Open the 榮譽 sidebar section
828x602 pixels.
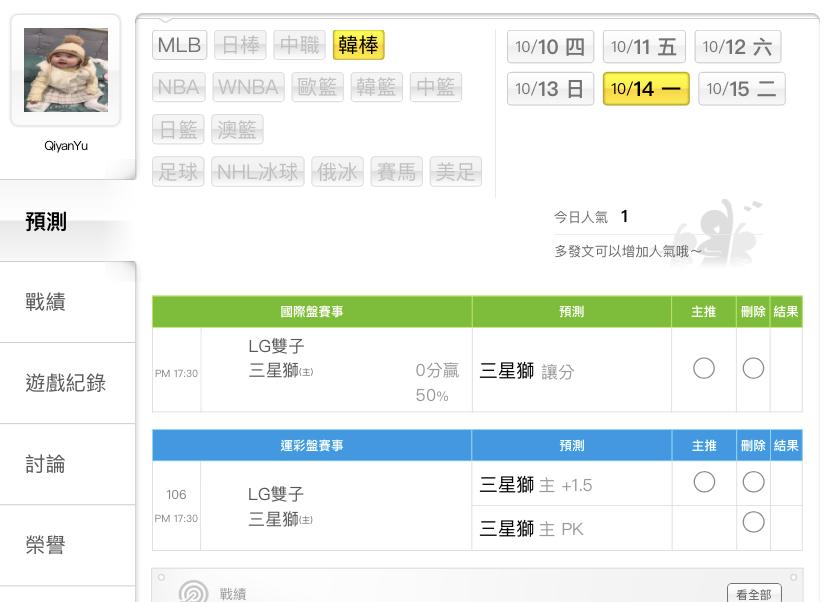tap(47, 545)
